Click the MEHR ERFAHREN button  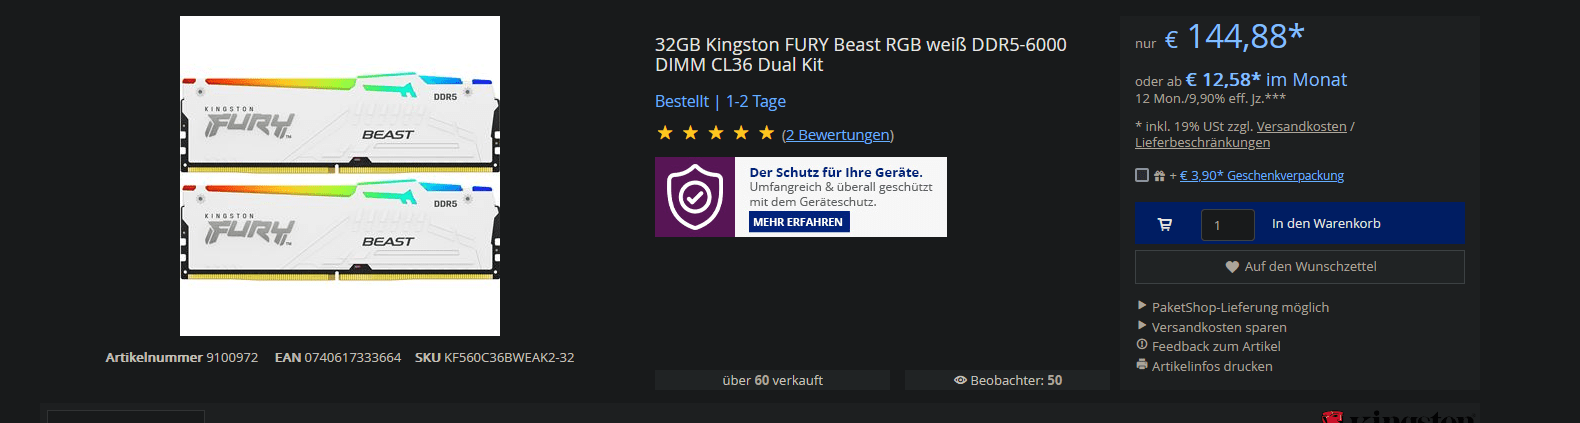click(x=799, y=222)
